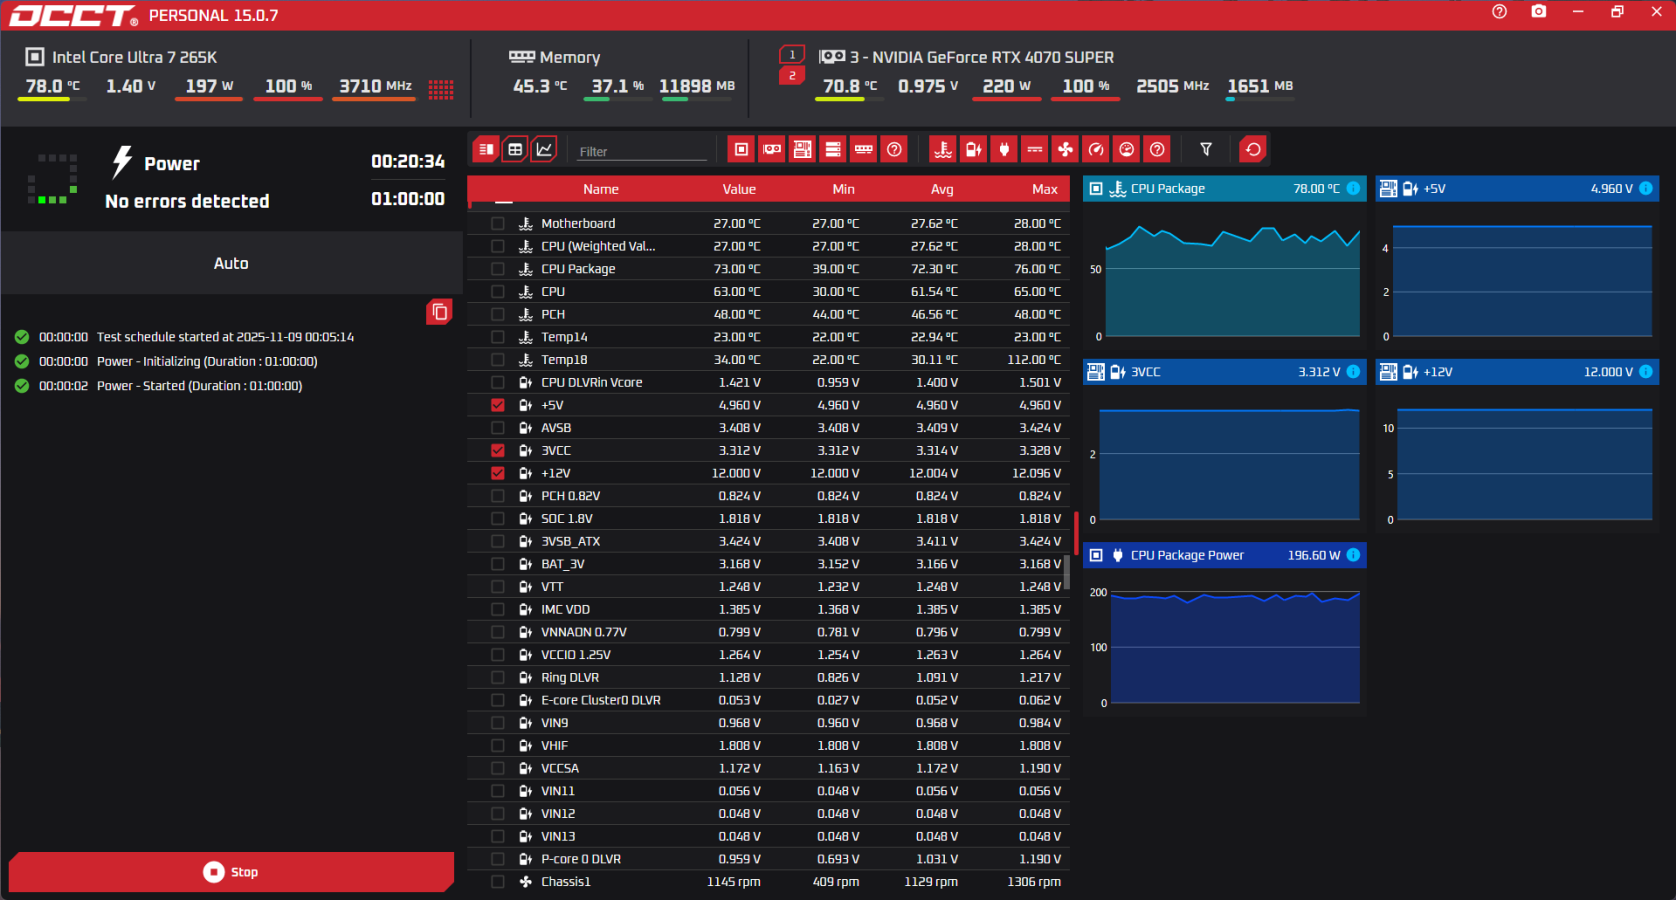Click the GPU device filter icon
The image size is (1676, 900).
(x=772, y=150)
